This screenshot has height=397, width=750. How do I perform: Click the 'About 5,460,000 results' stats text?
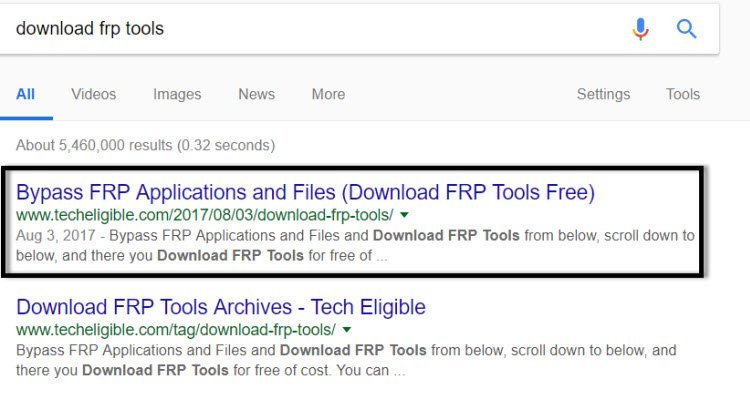pos(145,145)
